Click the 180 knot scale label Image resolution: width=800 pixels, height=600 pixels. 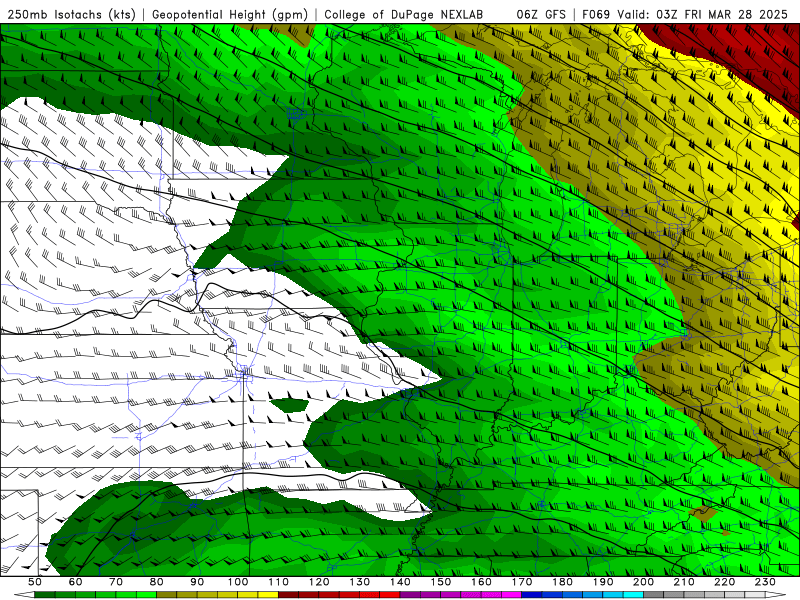[x=562, y=582]
